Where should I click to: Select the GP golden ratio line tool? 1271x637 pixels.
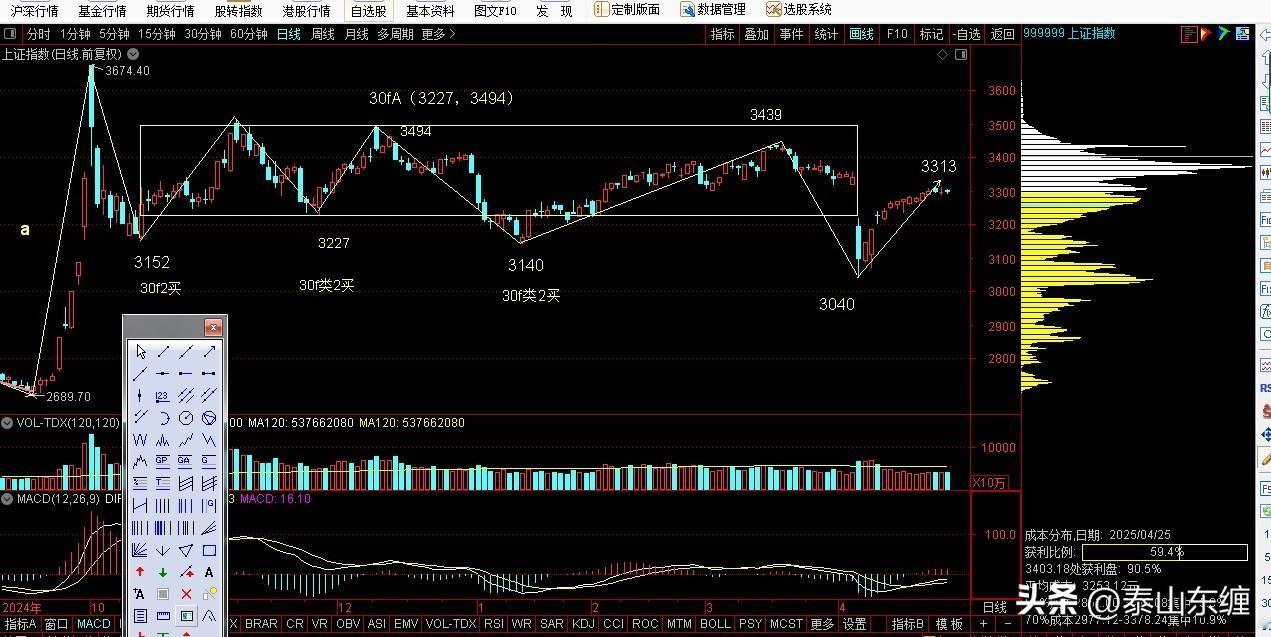[x=163, y=461]
